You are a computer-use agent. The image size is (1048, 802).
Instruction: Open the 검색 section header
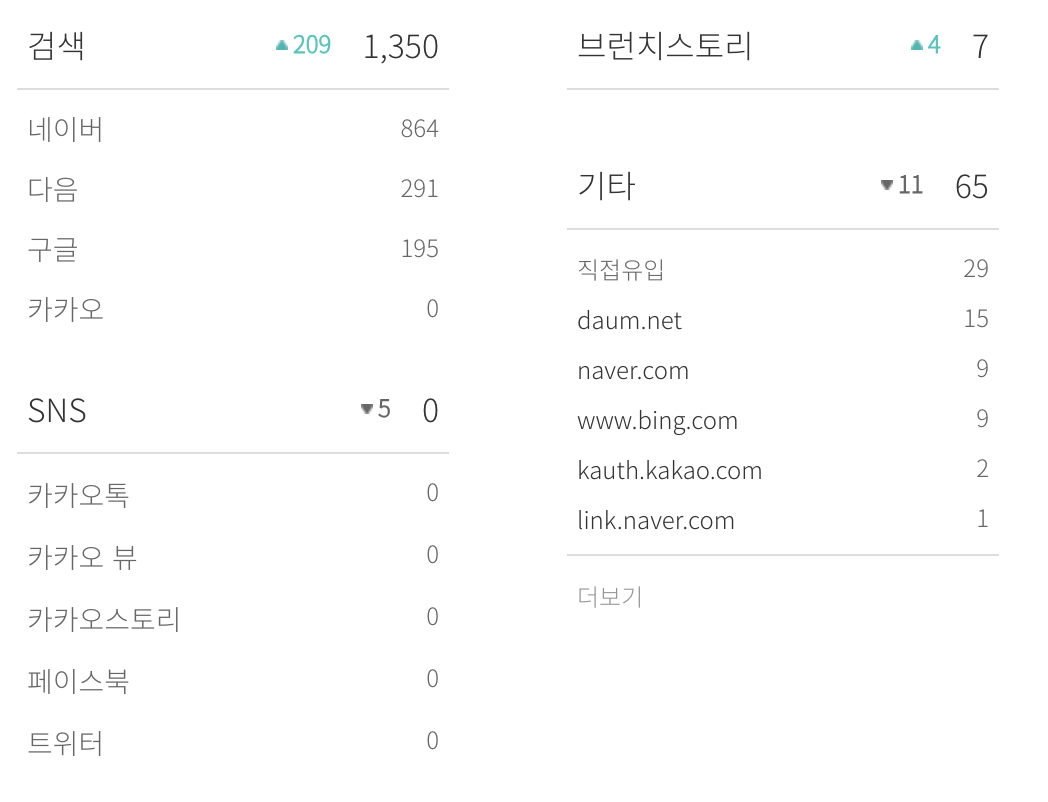(233, 46)
